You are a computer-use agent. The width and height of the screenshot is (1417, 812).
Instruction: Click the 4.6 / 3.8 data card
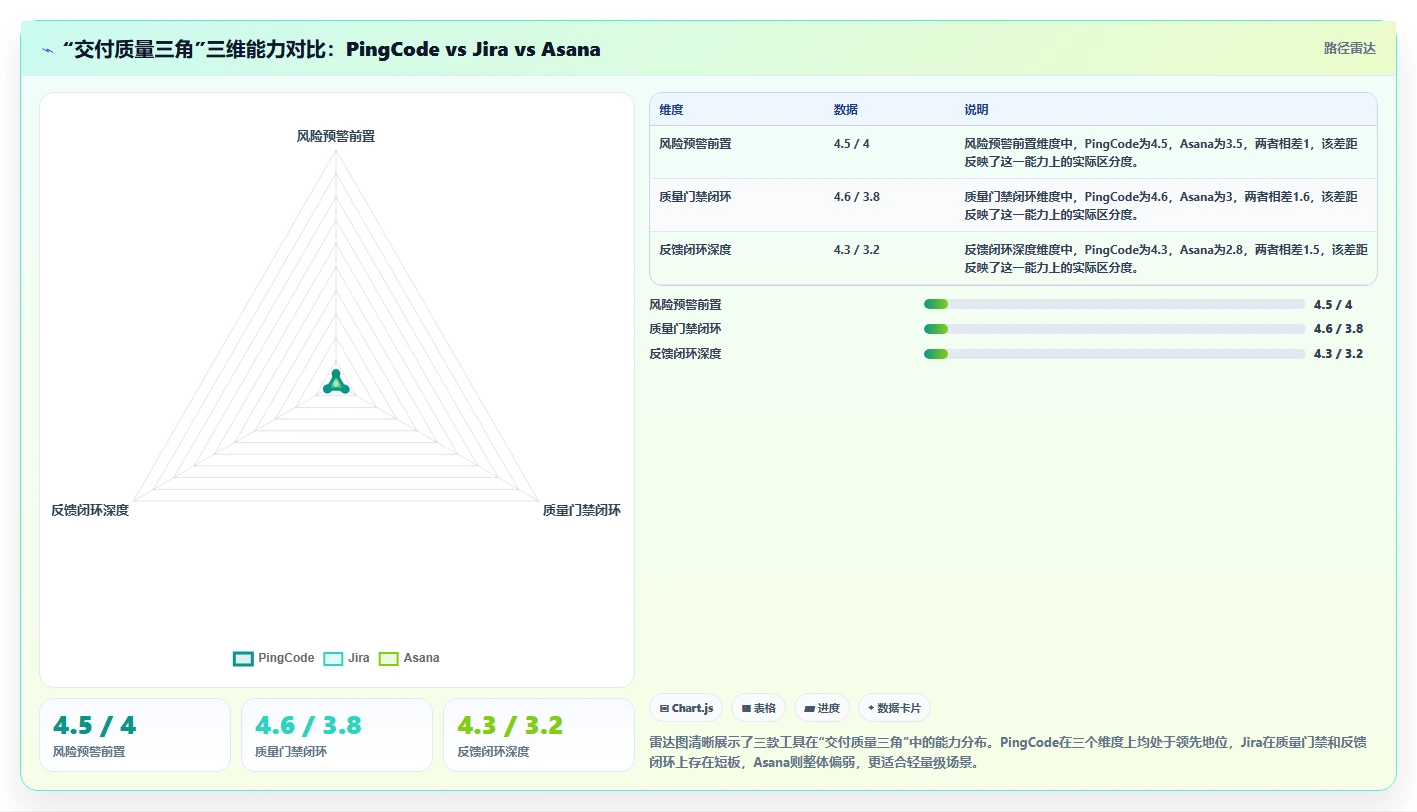337,735
